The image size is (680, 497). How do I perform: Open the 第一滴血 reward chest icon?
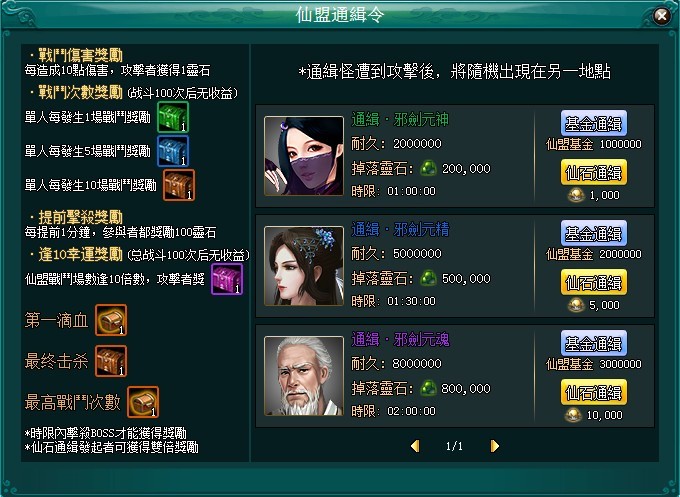pos(111,320)
